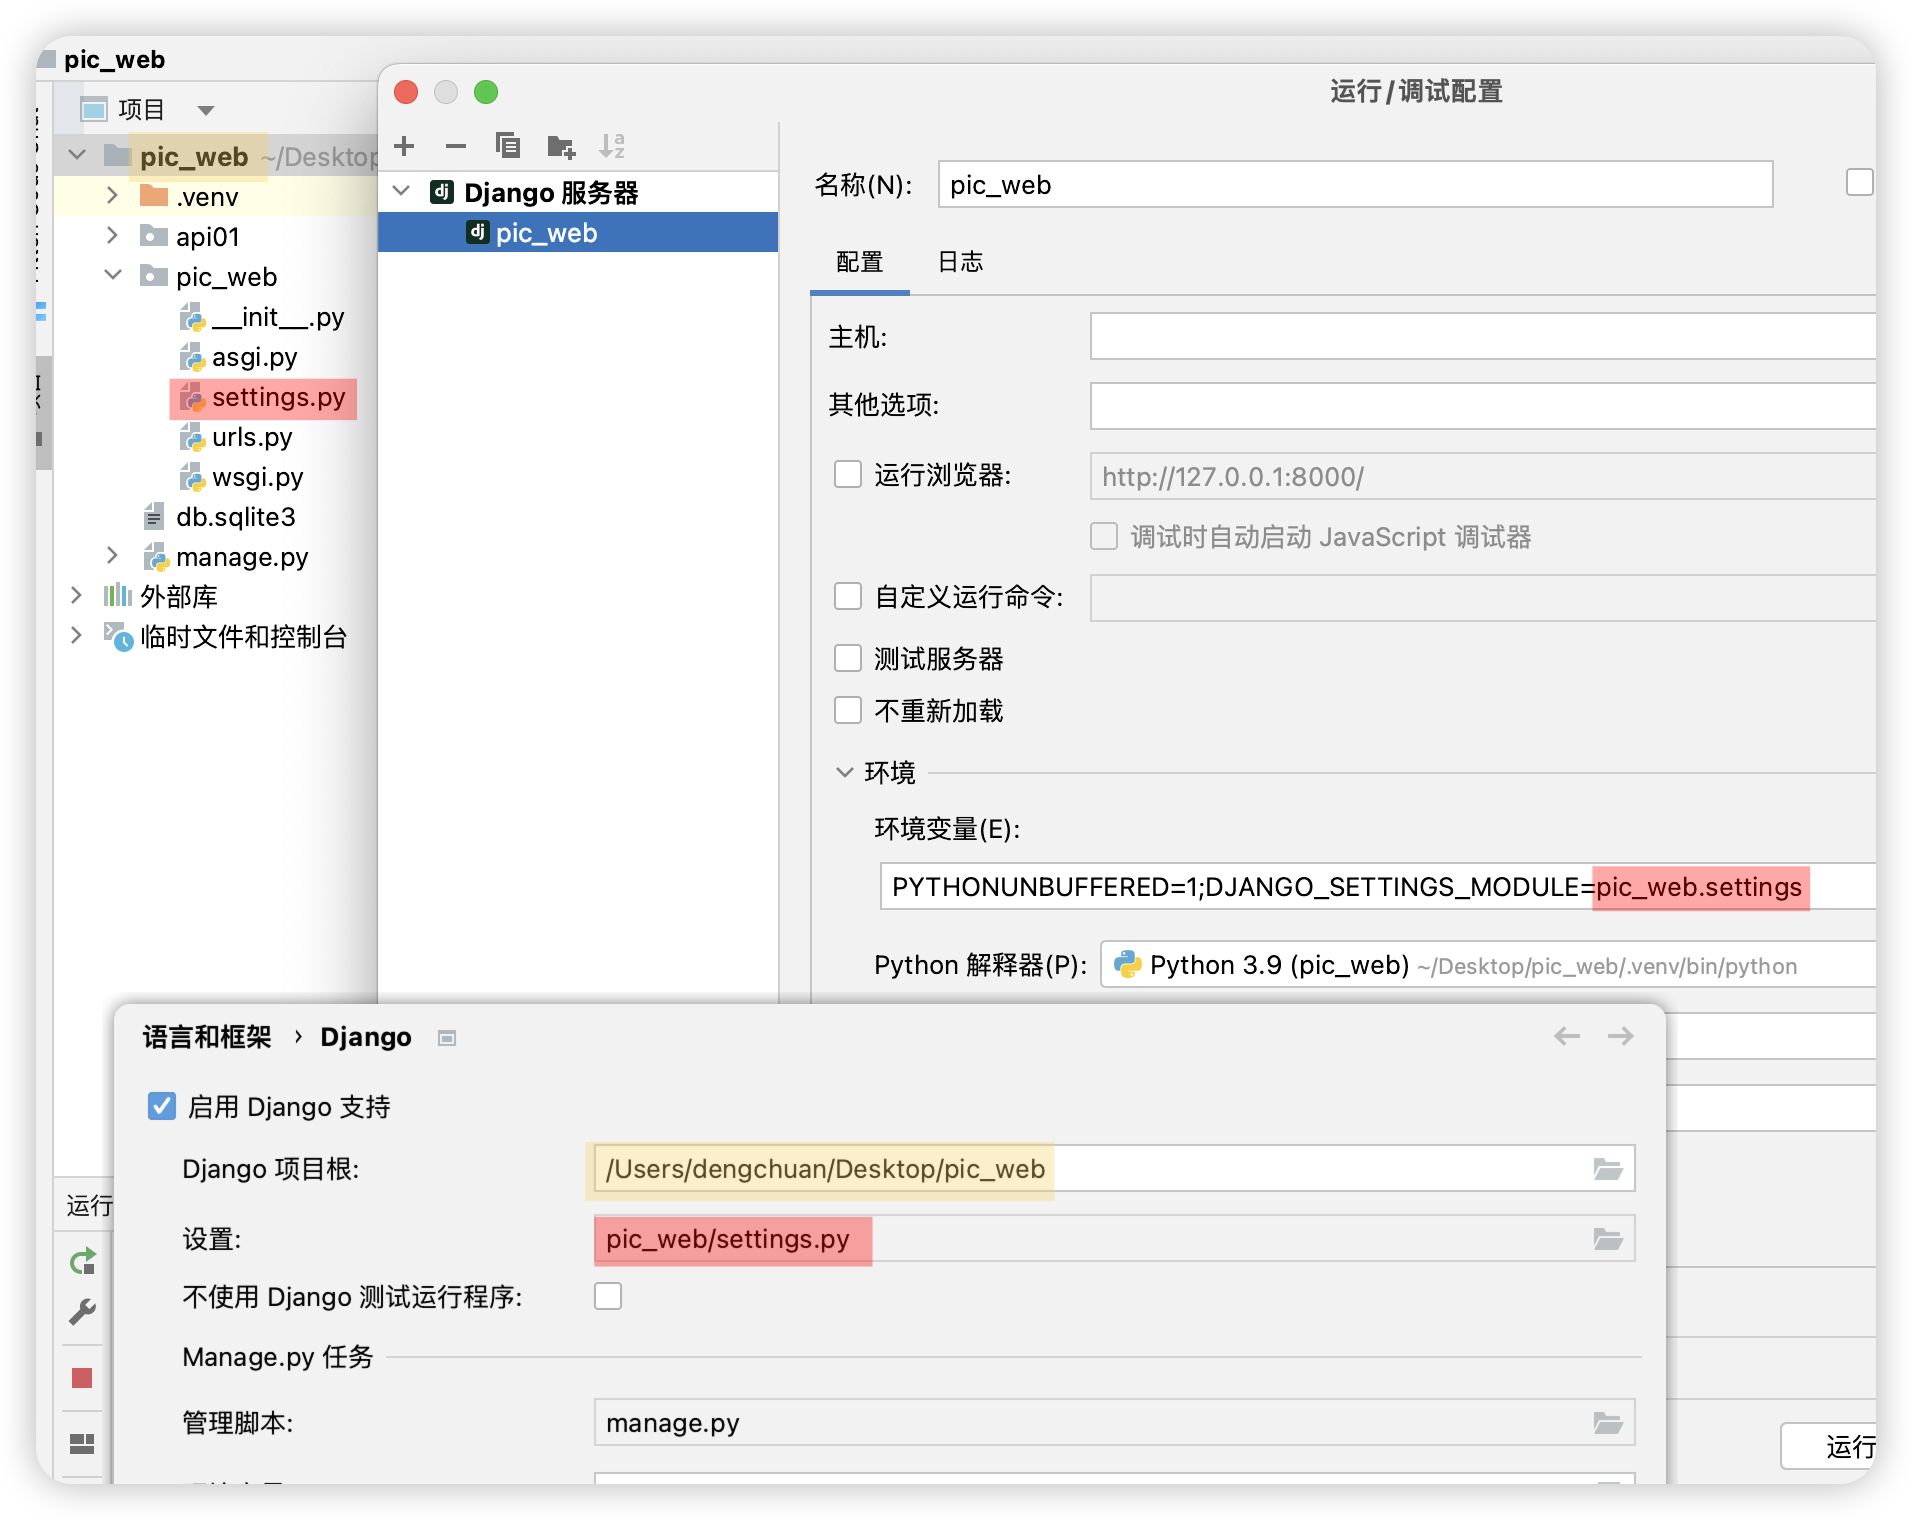Uncheck 启用 Django 支持 checkbox
Image resolution: width=1912 pixels, height=1520 pixels.
point(162,1107)
